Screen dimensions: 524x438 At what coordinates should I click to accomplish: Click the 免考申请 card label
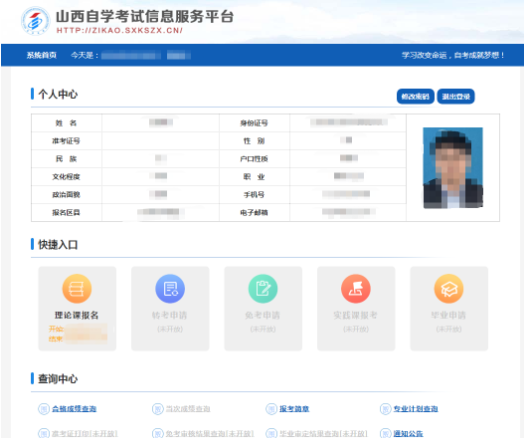click(x=263, y=315)
